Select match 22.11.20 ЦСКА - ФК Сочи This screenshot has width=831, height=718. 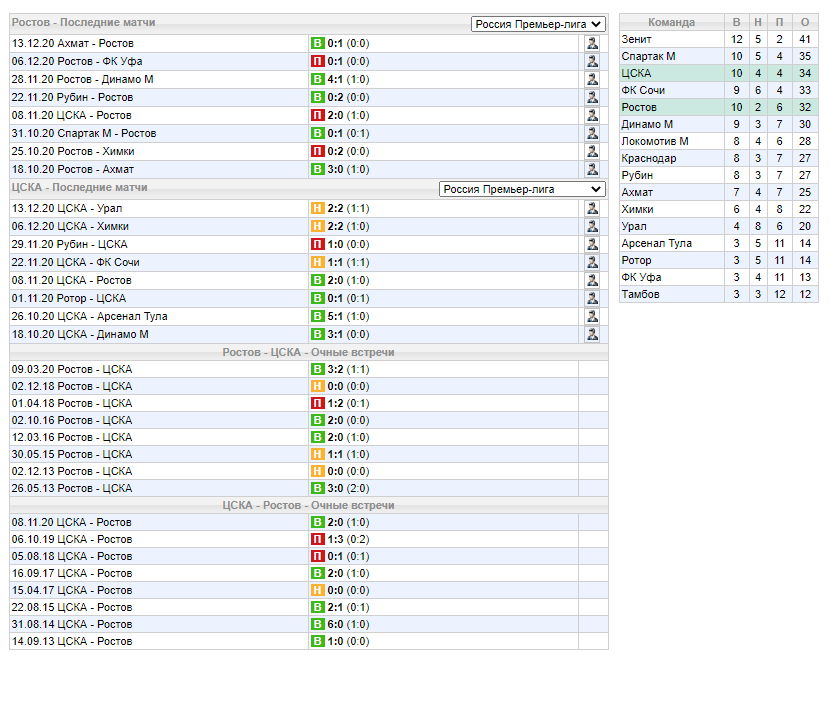pos(75,262)
